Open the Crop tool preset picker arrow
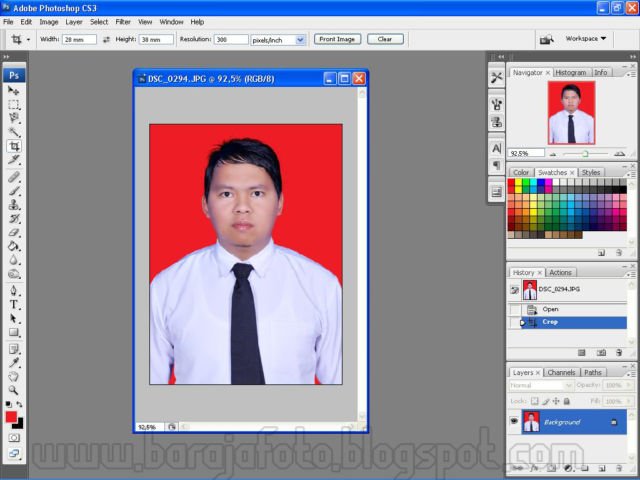 pyautogui.click(x=28, y=40)
